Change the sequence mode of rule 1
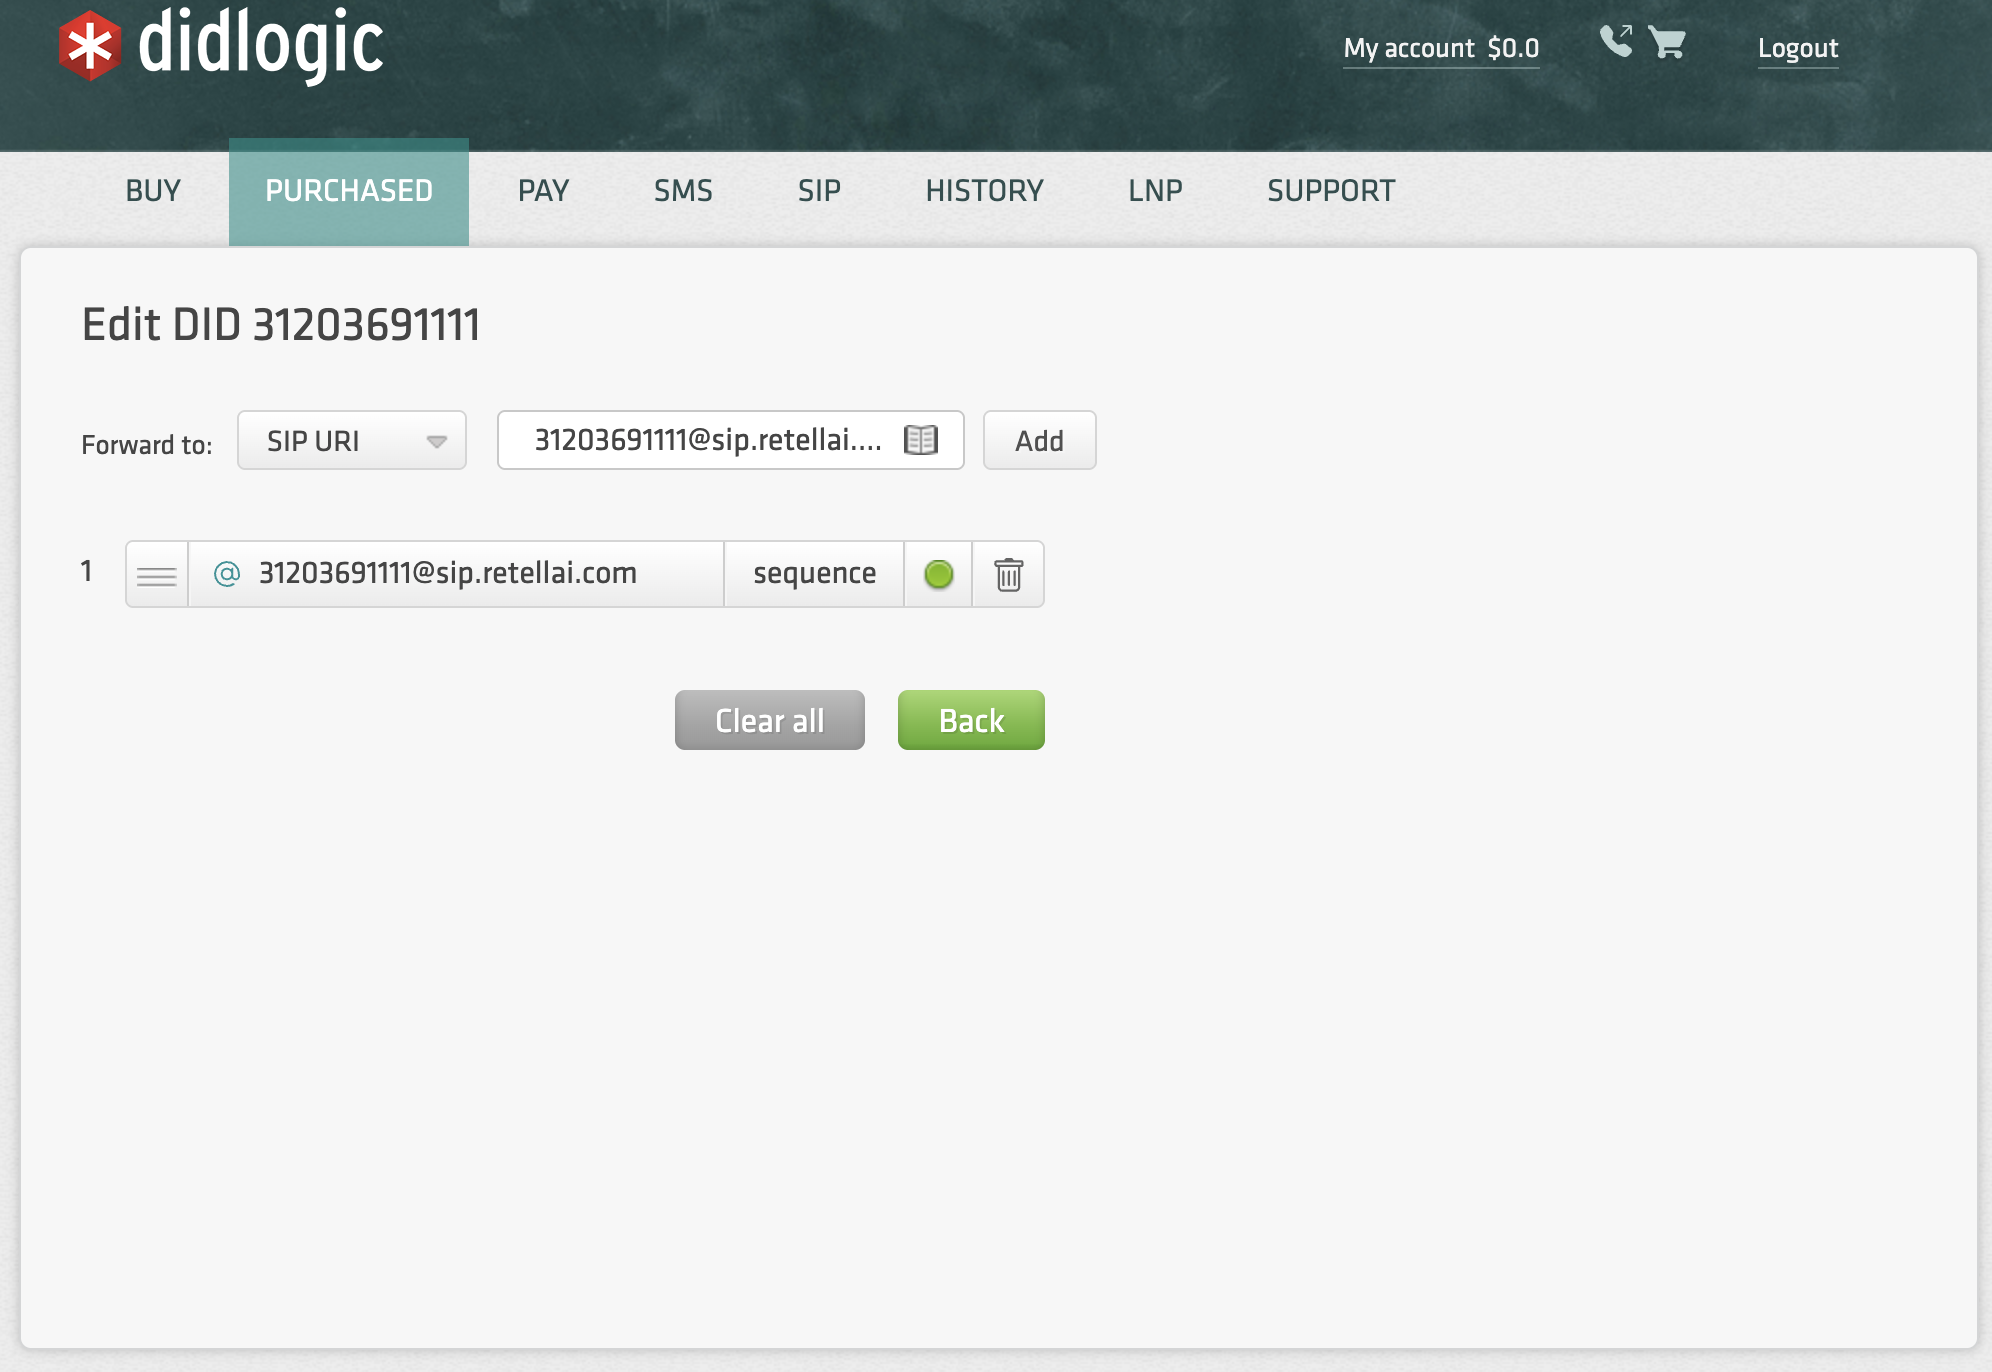 [814, 574]
